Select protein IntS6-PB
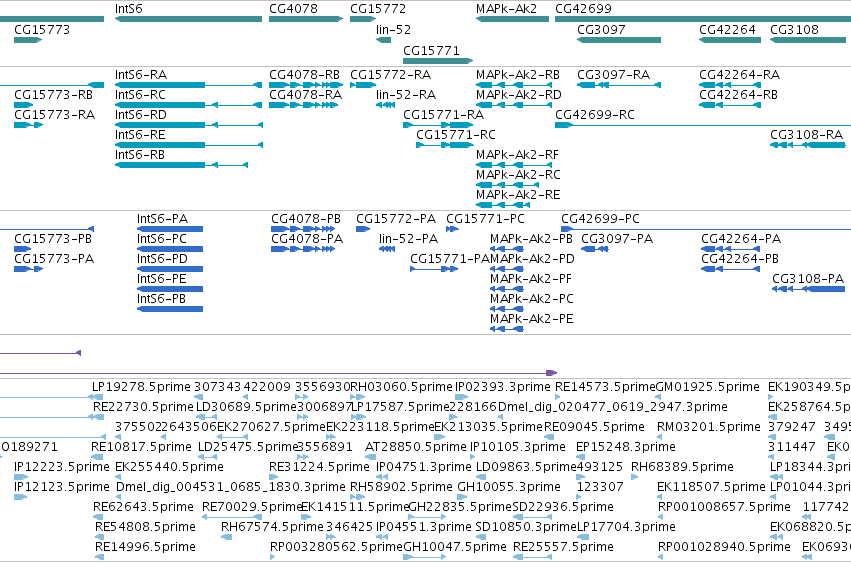Screen dimensions: 851x562 click(x=170, y=309)
